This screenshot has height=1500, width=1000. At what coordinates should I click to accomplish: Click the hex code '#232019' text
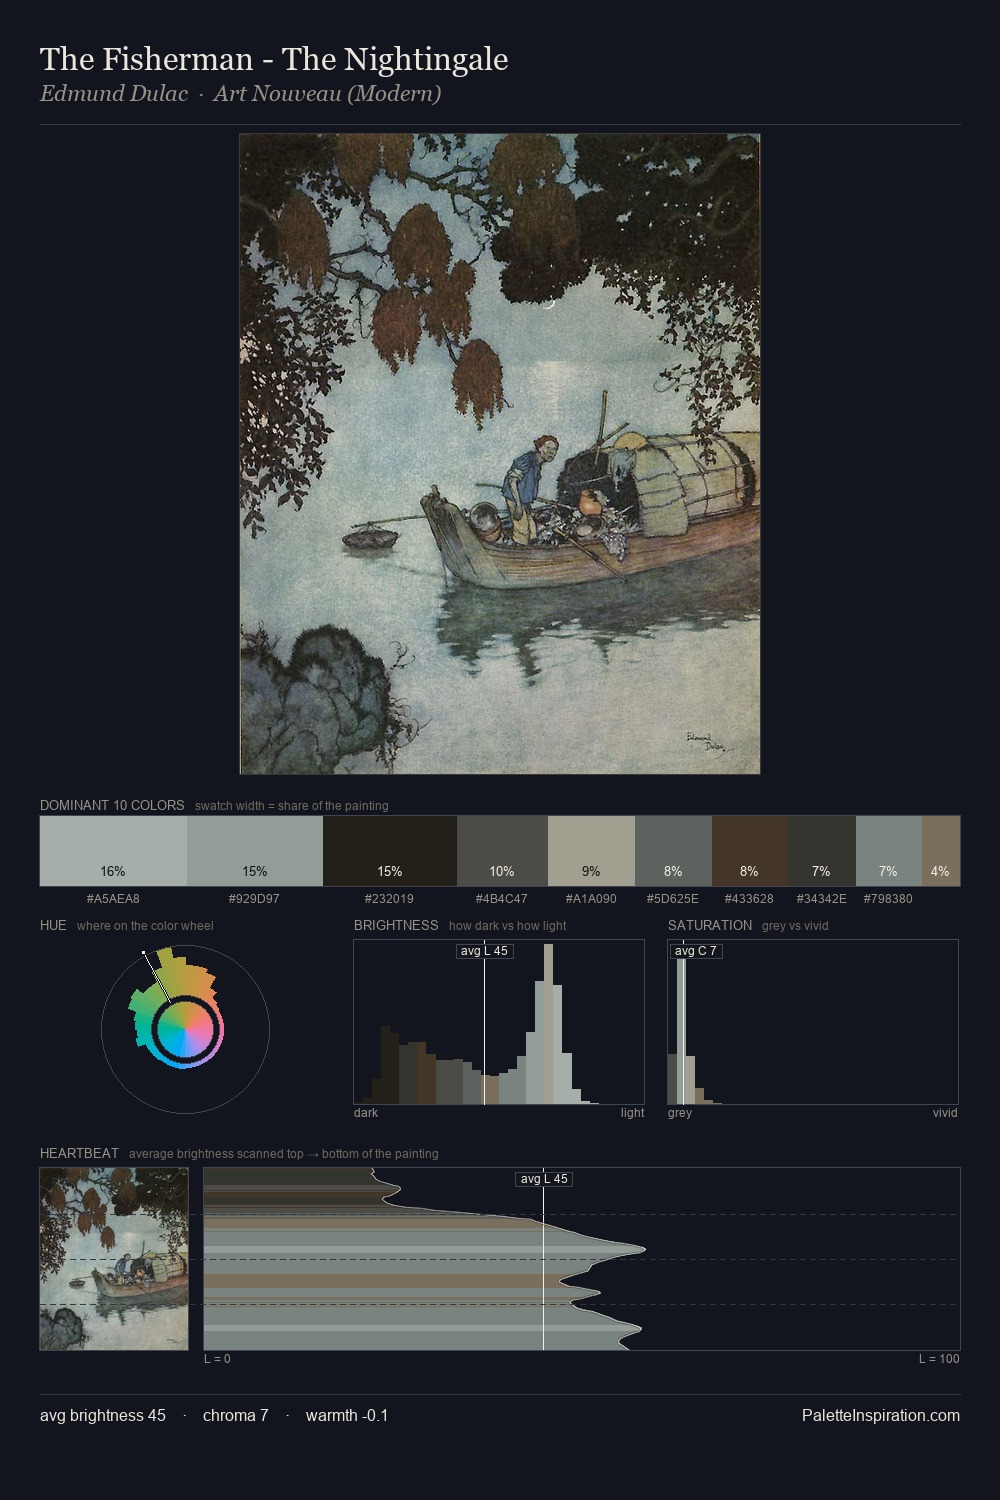point(389,899)
